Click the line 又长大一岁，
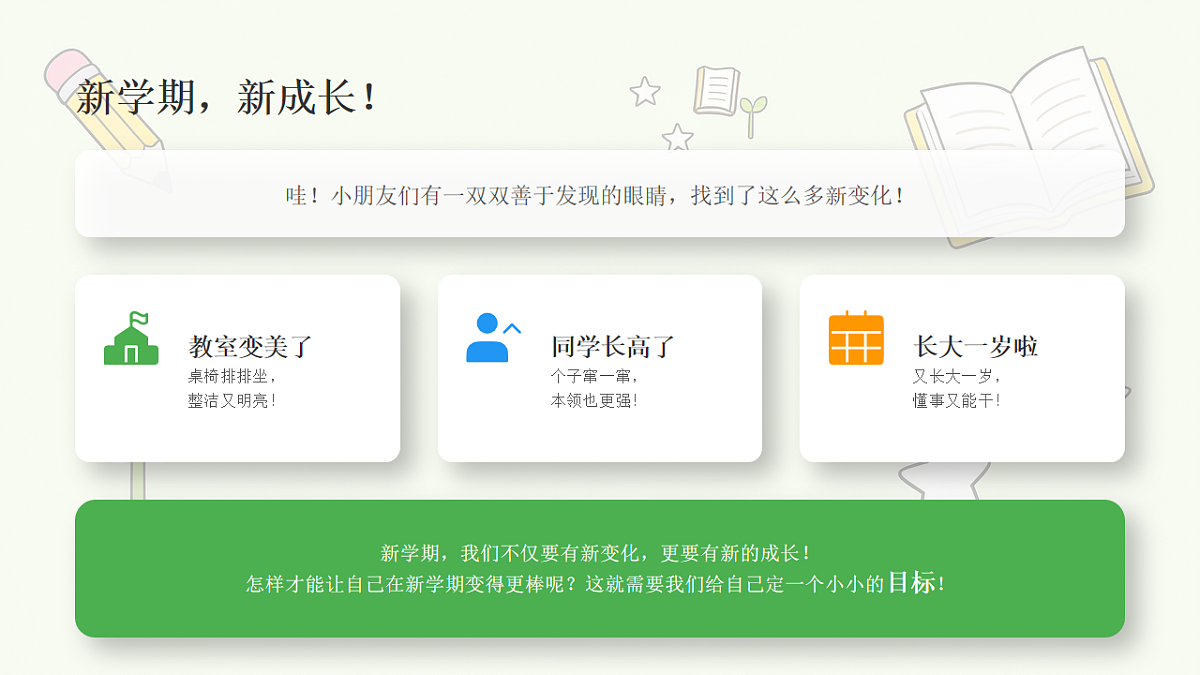 click(958, 377)
